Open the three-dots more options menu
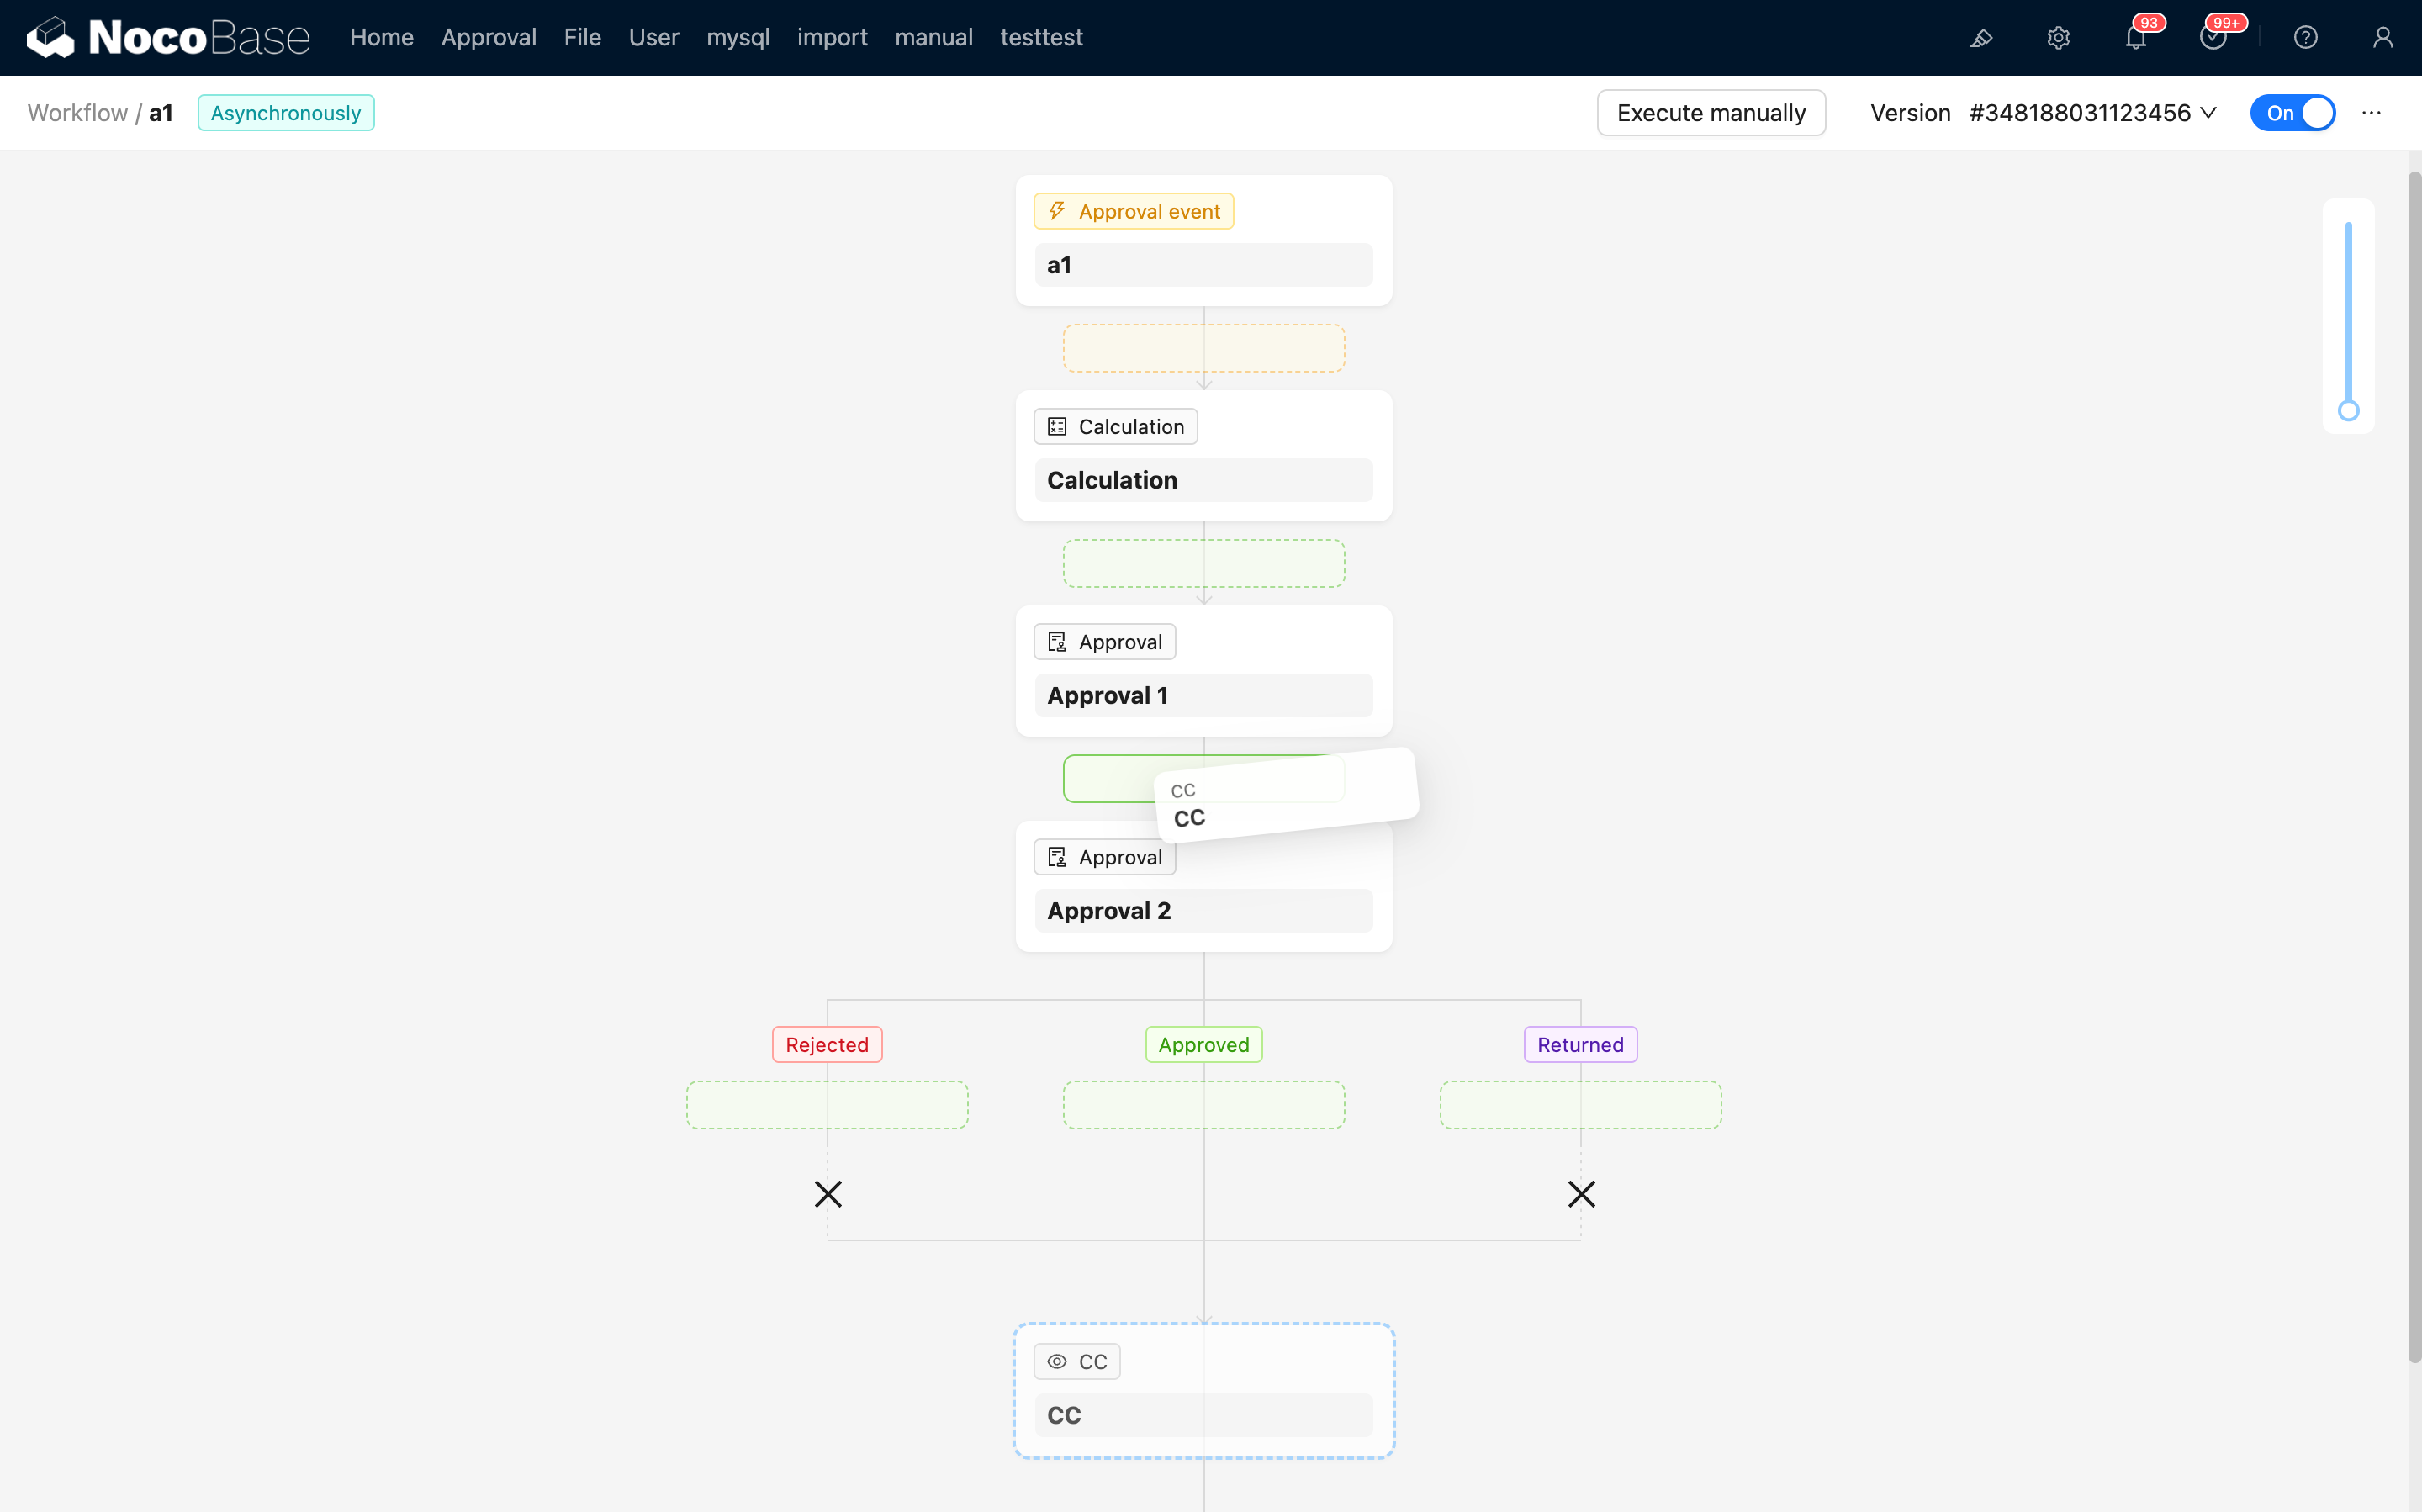Viewport: 2422px width, 1512px height. 2371,113
